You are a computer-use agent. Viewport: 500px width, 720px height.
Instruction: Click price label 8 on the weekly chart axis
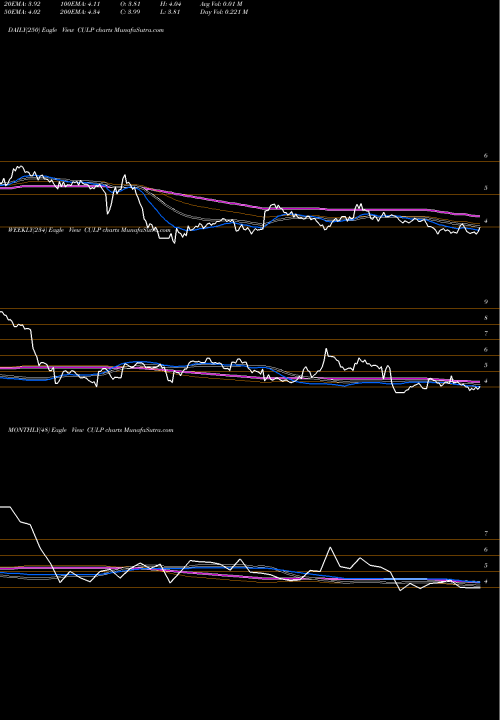point(486,318)
